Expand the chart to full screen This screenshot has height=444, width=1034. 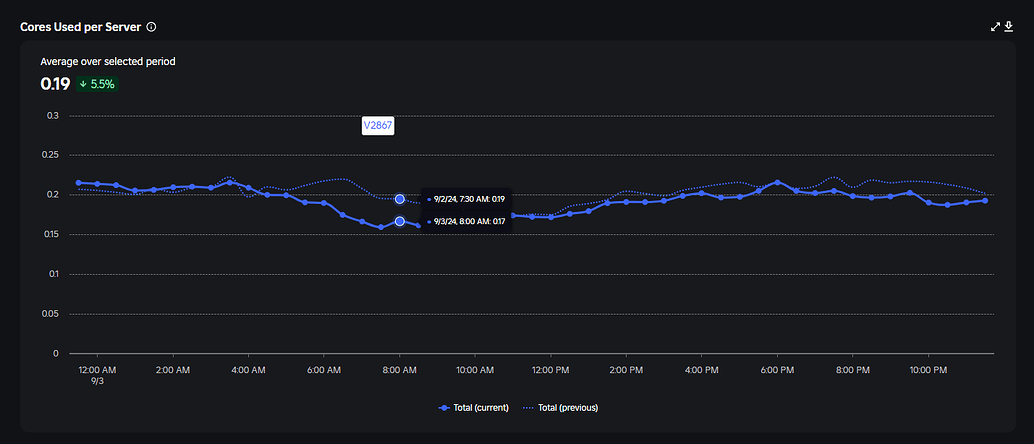996,26
